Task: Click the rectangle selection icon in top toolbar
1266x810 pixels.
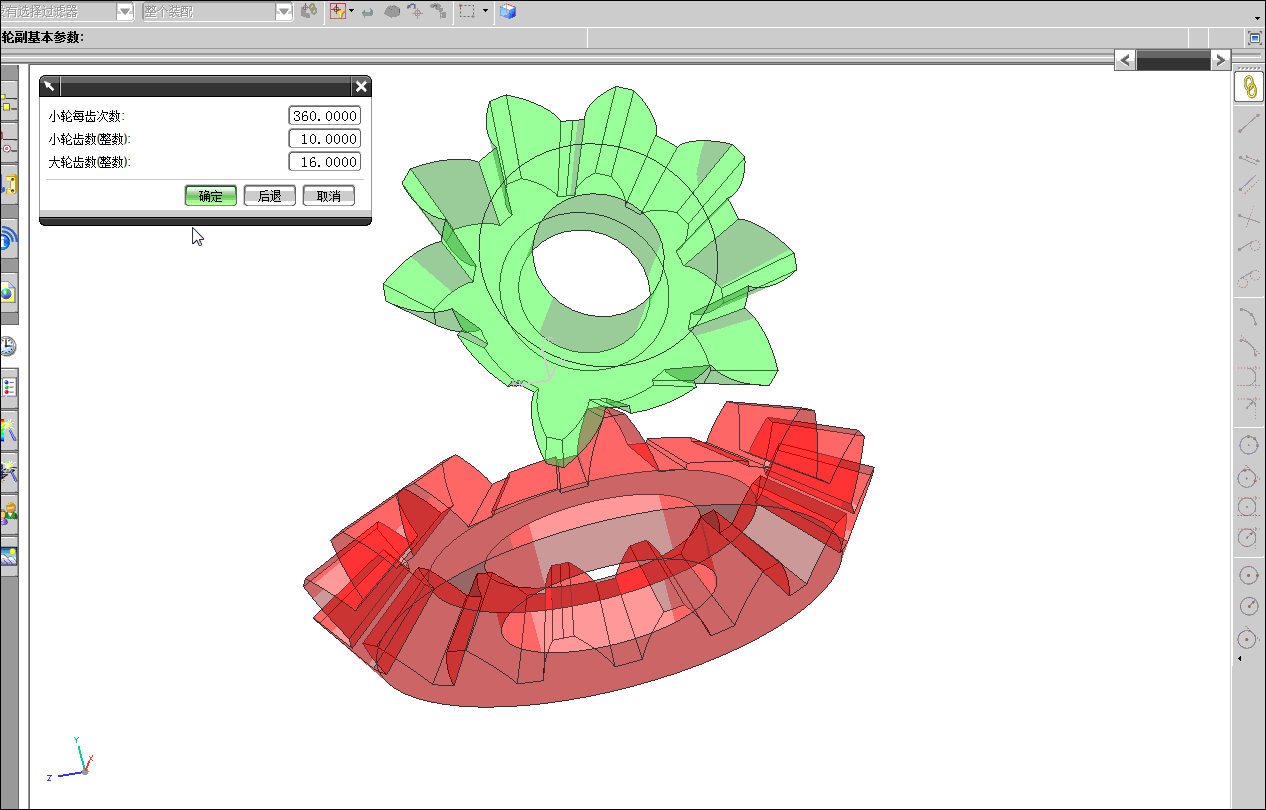Action: pyautogui.click(x=467, y=11)
